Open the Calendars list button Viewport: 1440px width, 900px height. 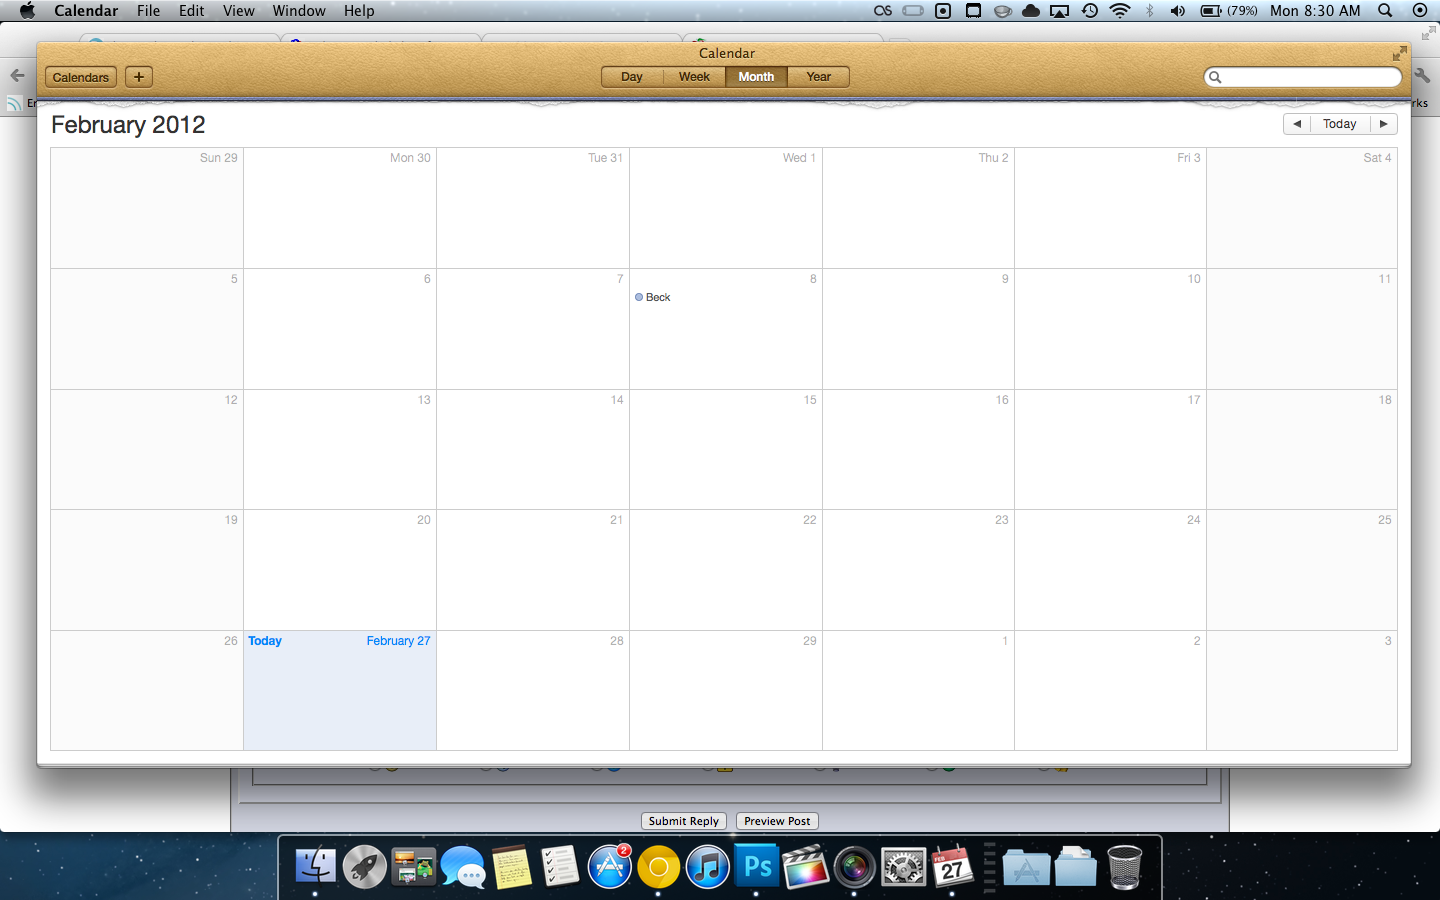click(80, 77)
